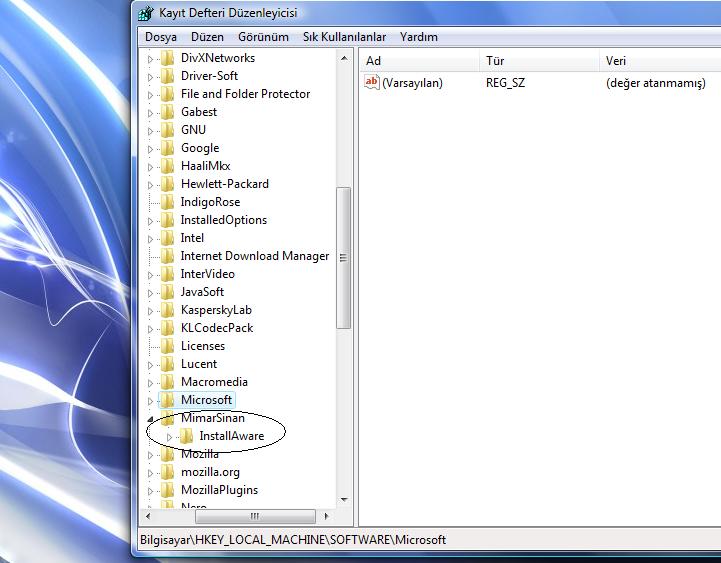Click the Registry Editor title bar icon
Screen dimensions: 721x563
point(146,13)
